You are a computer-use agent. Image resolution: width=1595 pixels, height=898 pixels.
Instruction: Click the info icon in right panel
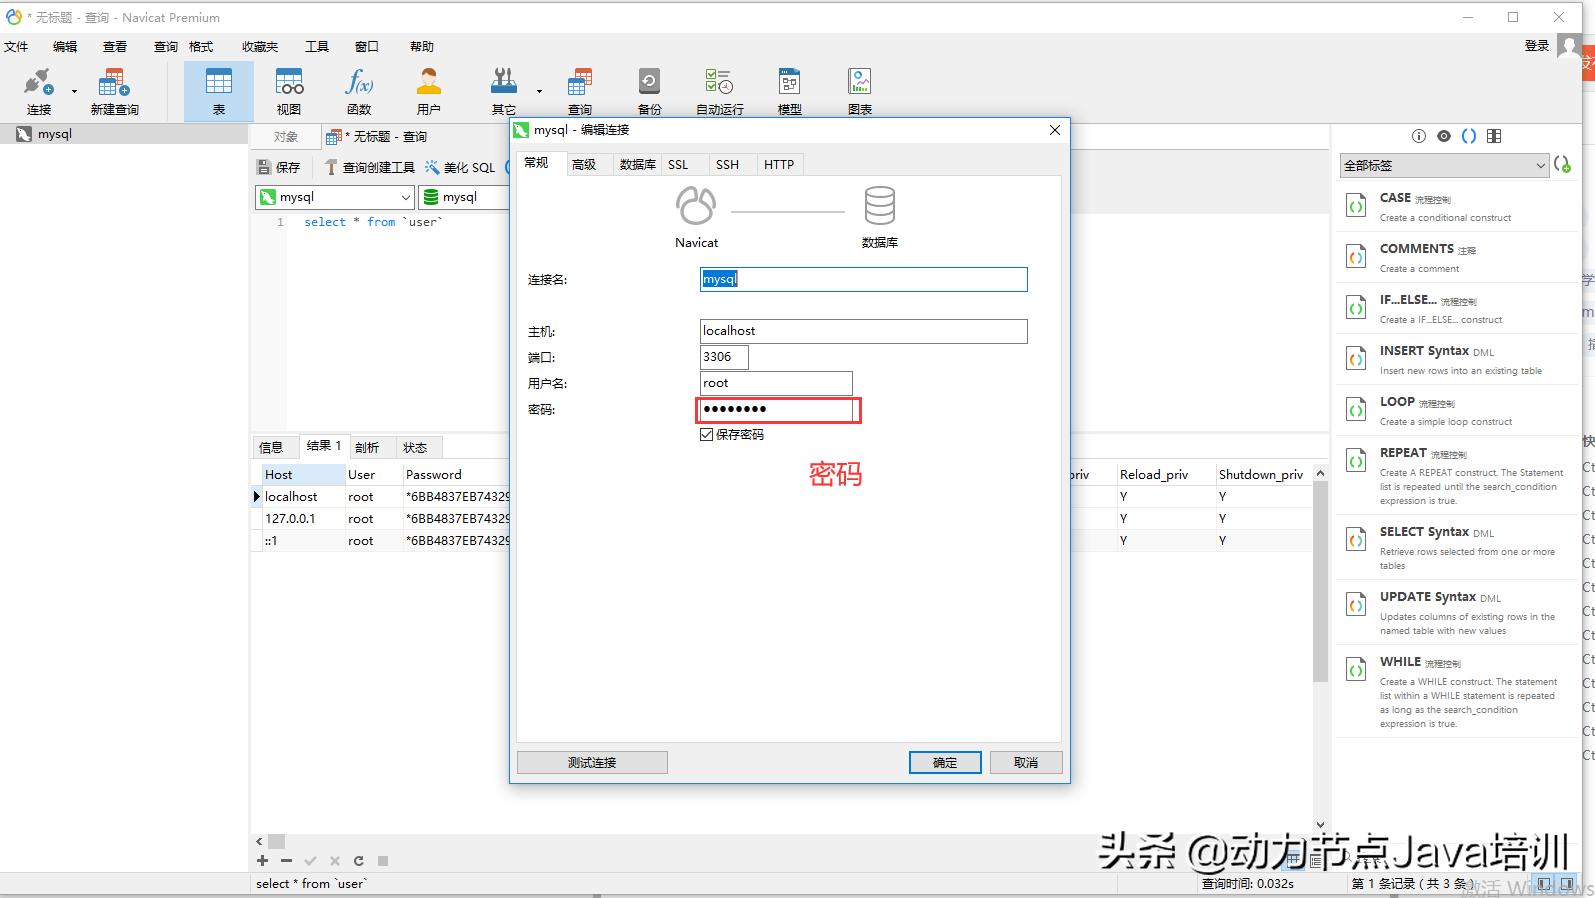(x=1418, y=136)
